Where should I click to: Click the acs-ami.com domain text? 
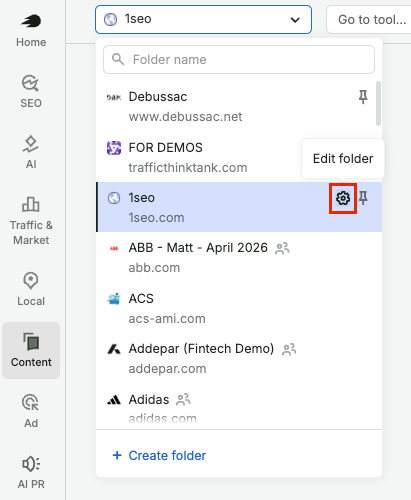tap(167, 319)
